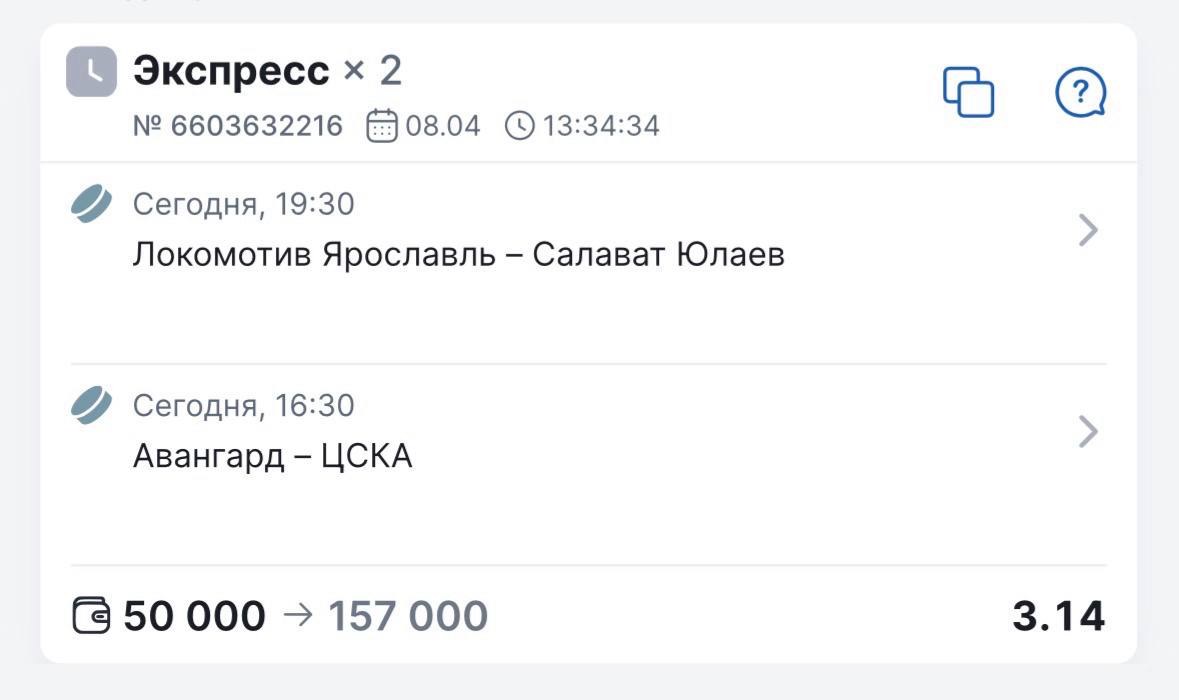Click bet number 6603632216
1179x700 pixels.
pos(238,127)
